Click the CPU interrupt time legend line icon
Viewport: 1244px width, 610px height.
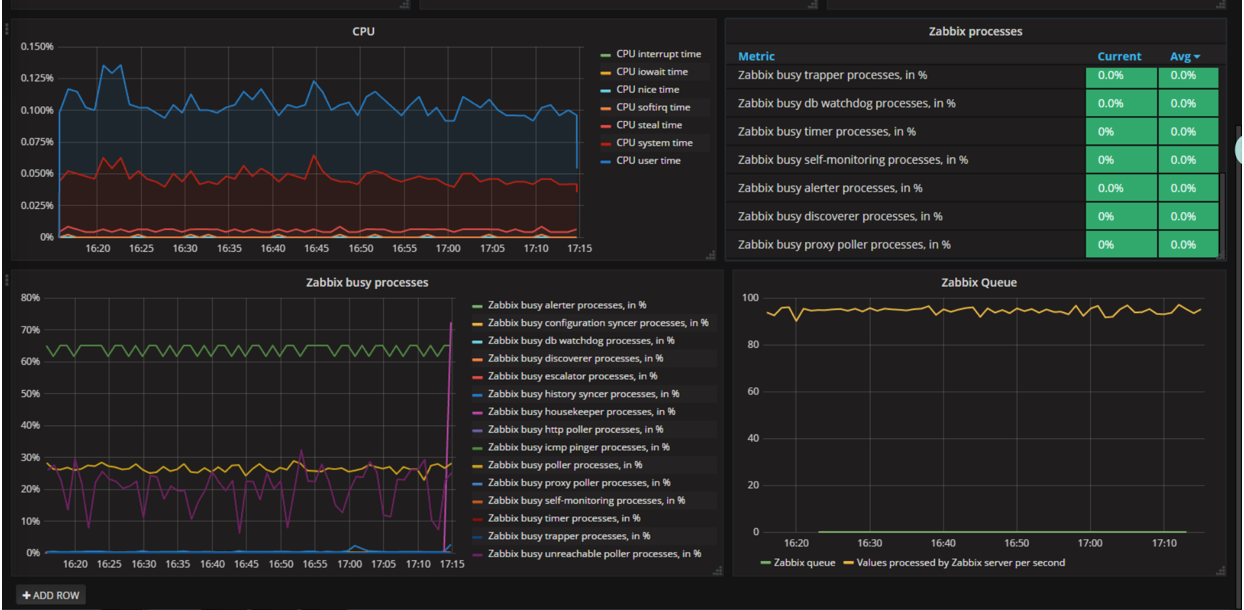pos(605,55)
